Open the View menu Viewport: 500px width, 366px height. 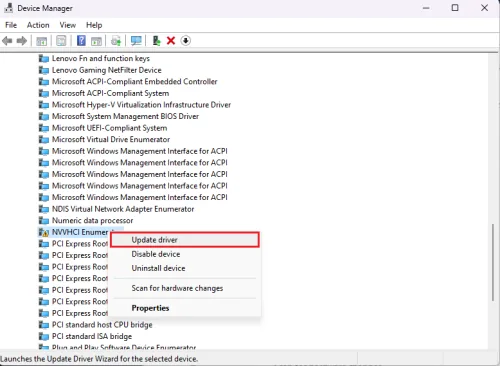[68, 25]
